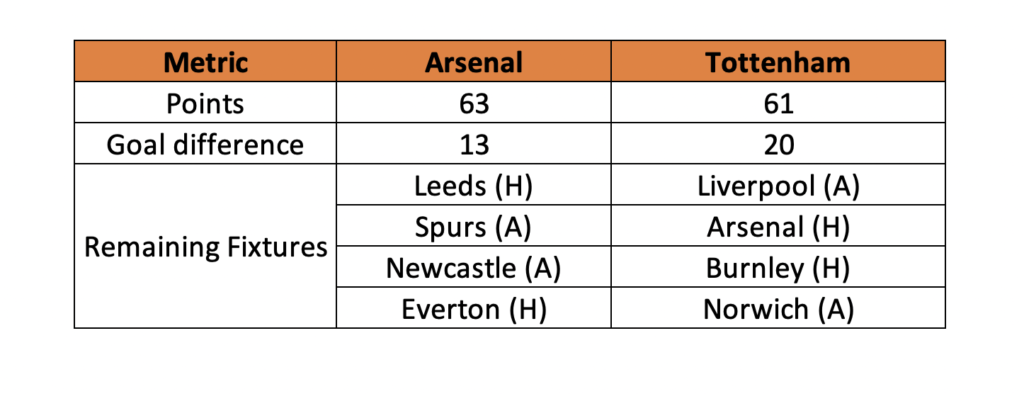The image size is (1024, 394).
Task: Click the Goal difference row label
Action: tap(205, 144)
